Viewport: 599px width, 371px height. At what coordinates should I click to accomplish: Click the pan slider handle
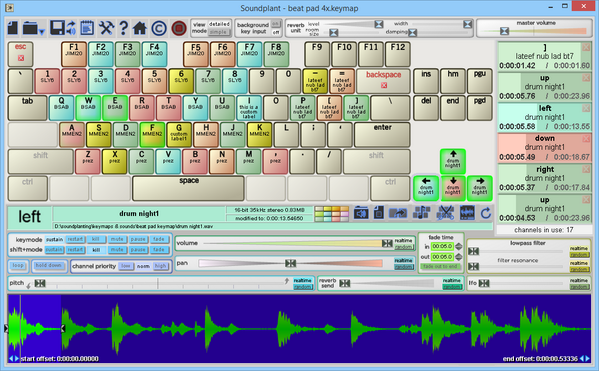290,263
